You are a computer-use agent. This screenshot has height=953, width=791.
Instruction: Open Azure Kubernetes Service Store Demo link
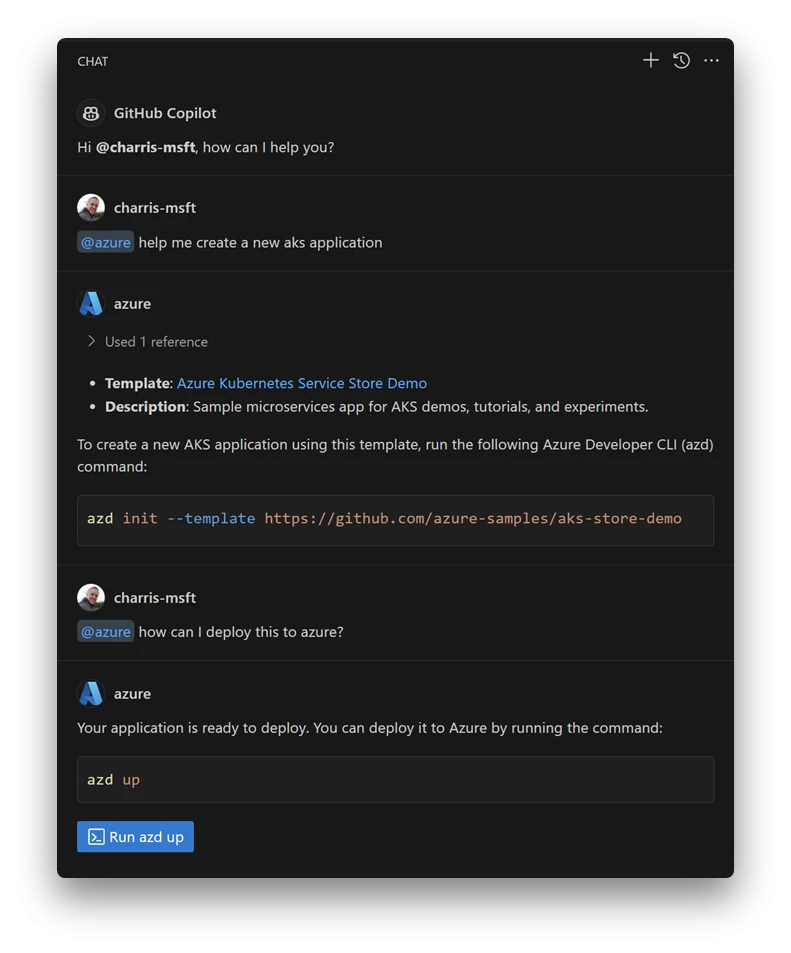pyautogui.click(x=302, y=383)
